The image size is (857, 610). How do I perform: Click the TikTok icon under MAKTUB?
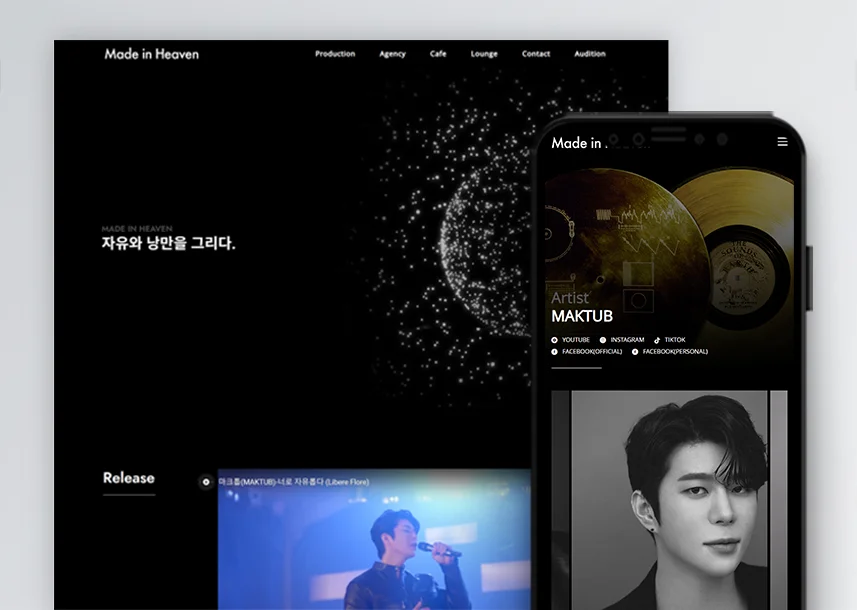tap(657, 340)
